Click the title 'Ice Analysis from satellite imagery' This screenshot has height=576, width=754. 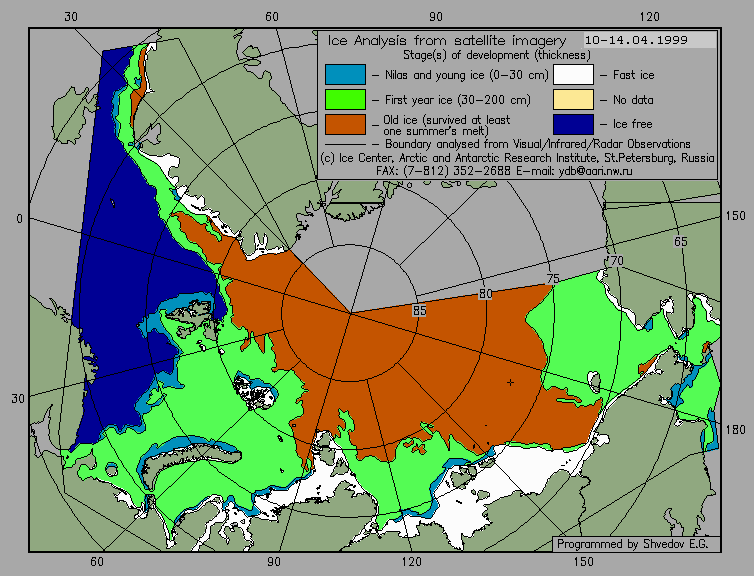[x=447, y=40]
